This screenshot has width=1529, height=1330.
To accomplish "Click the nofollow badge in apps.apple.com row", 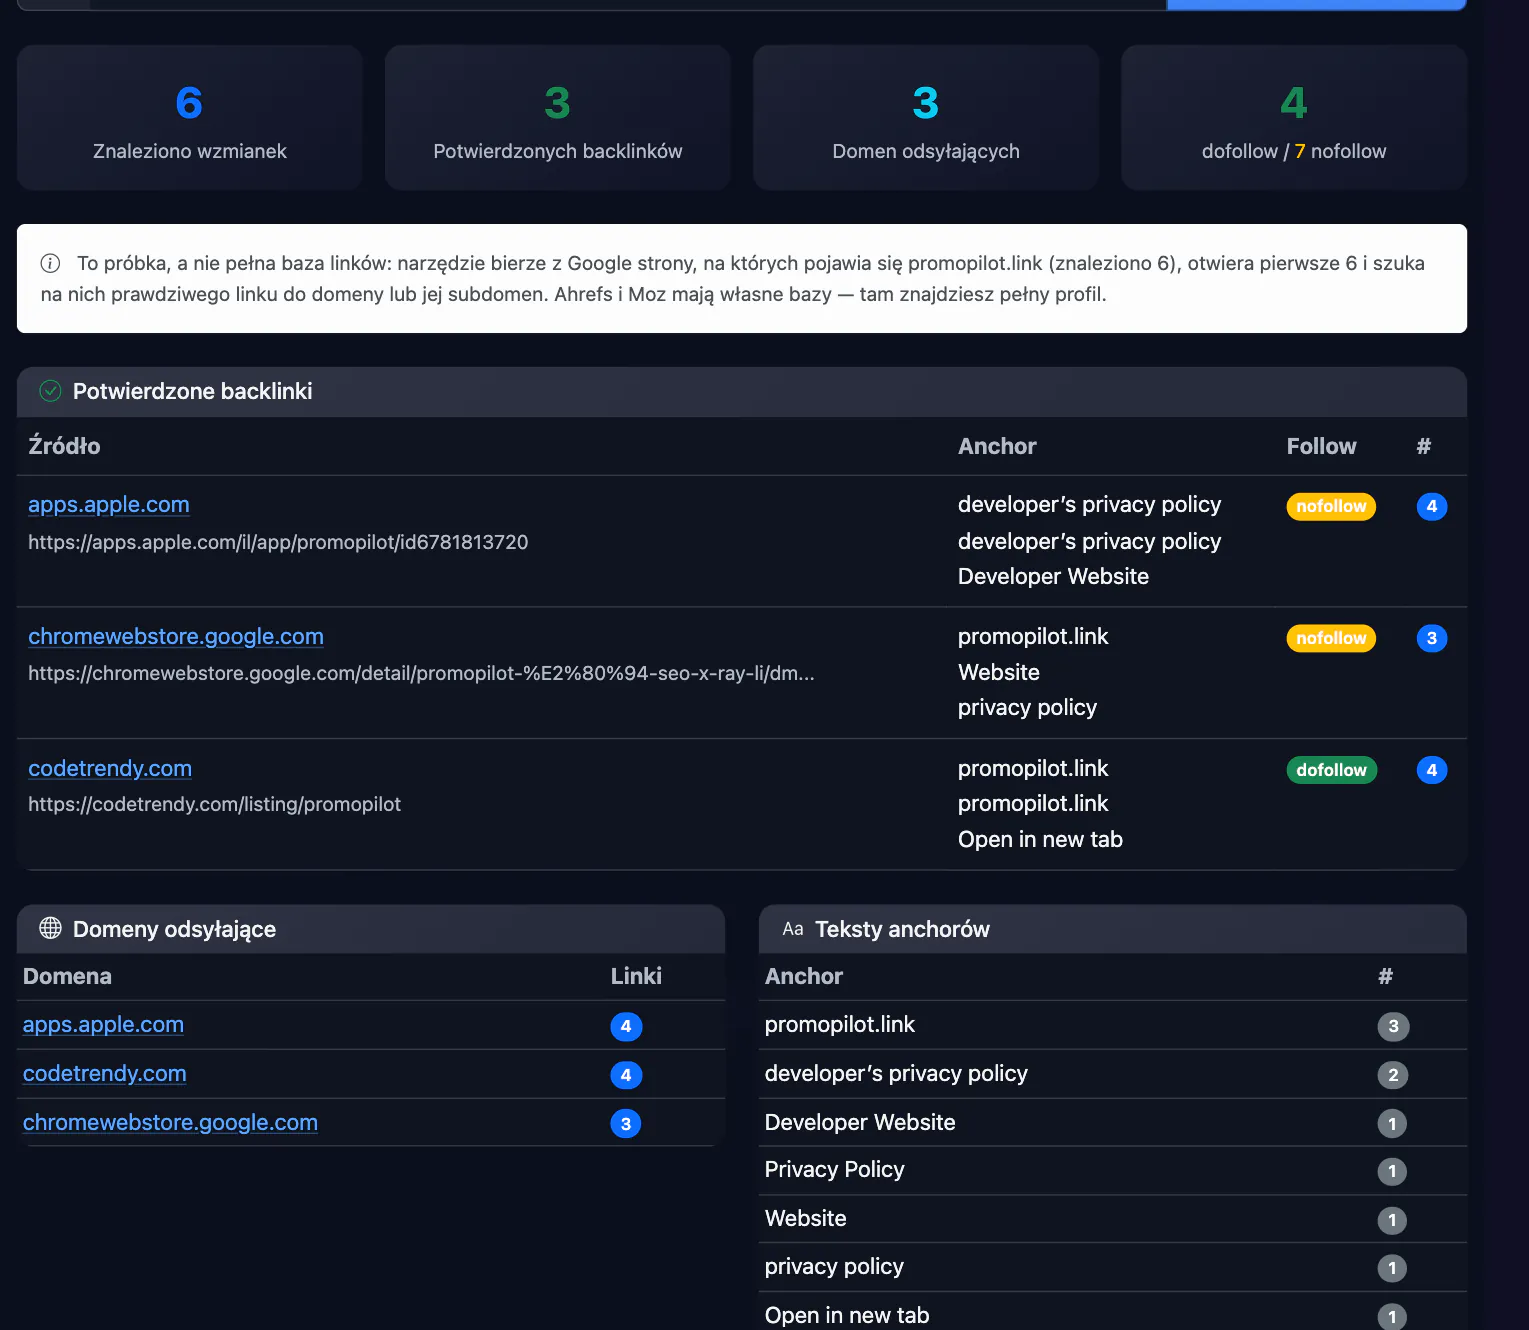I will [1331, 506].
